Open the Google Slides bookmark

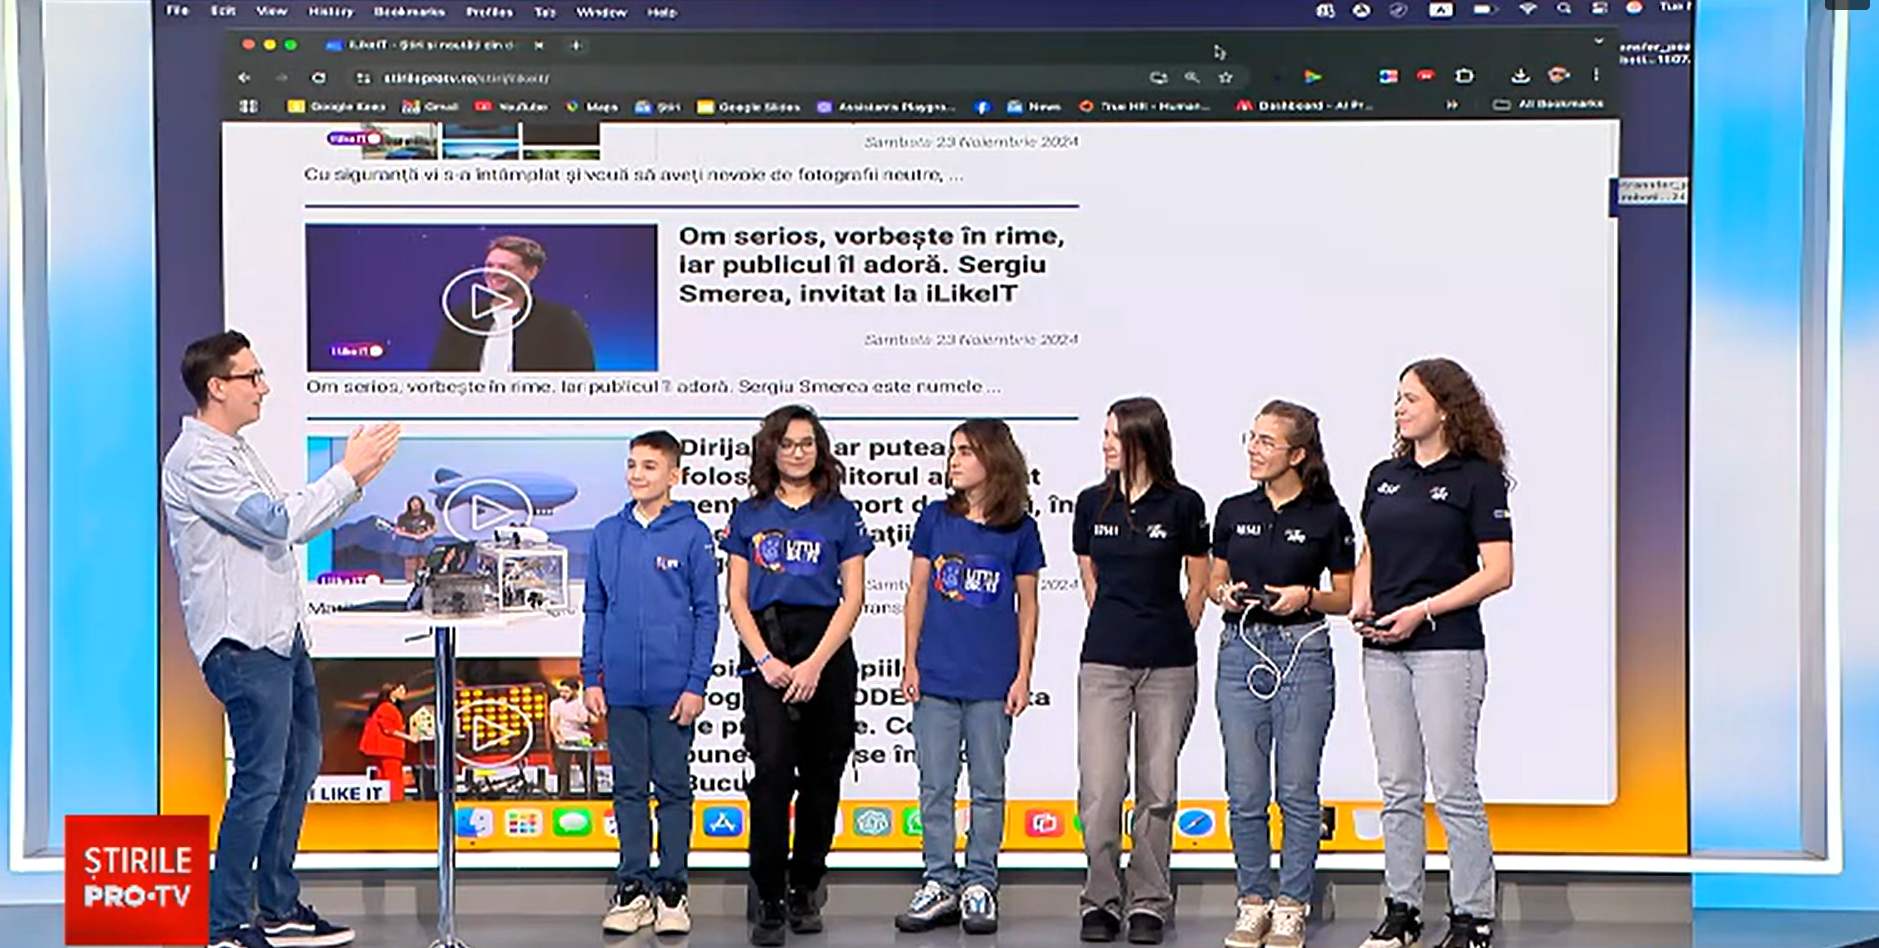pos(743,105)
